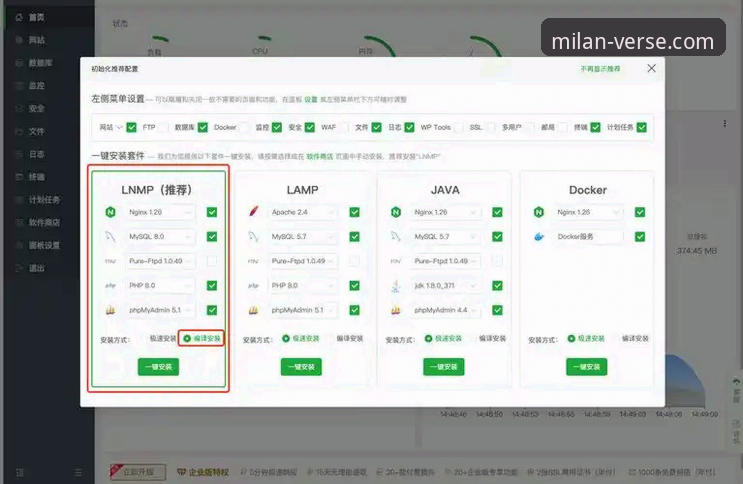Select 极速安装 radio in LNMP card

point(159,338)
